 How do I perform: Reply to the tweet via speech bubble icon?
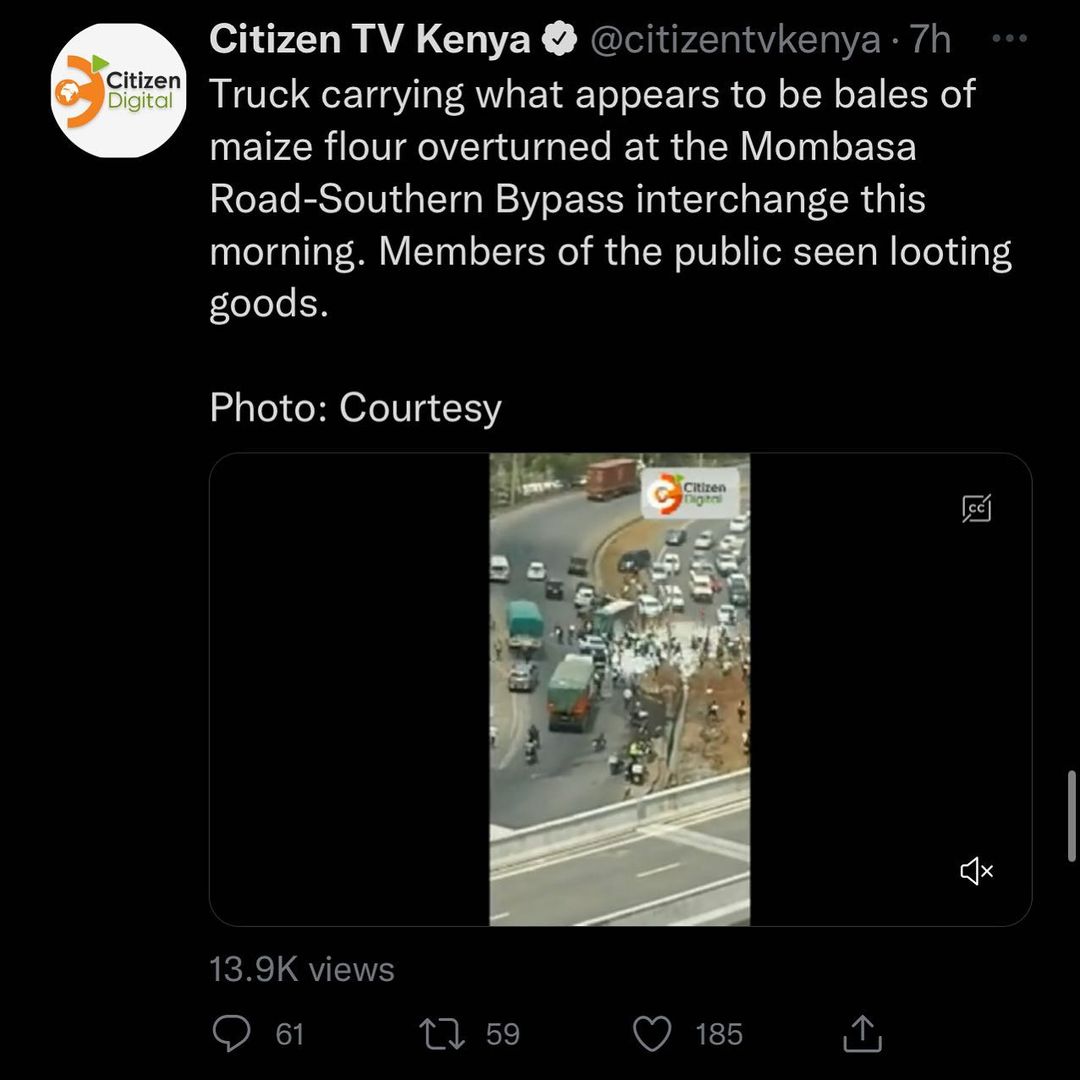pyautogui.click(x=233, y=1033)
